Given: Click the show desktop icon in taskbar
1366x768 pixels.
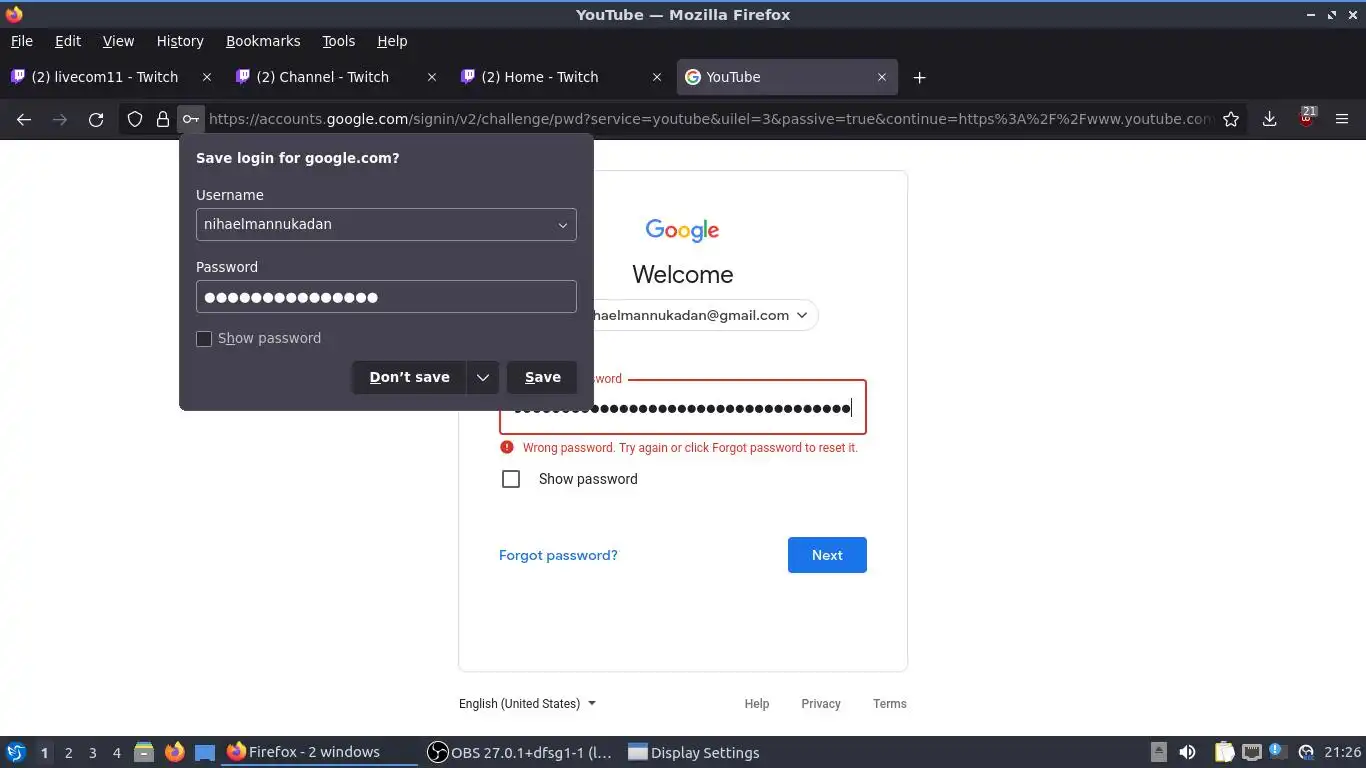Looking at the screenshot, I should pos(205,752).
